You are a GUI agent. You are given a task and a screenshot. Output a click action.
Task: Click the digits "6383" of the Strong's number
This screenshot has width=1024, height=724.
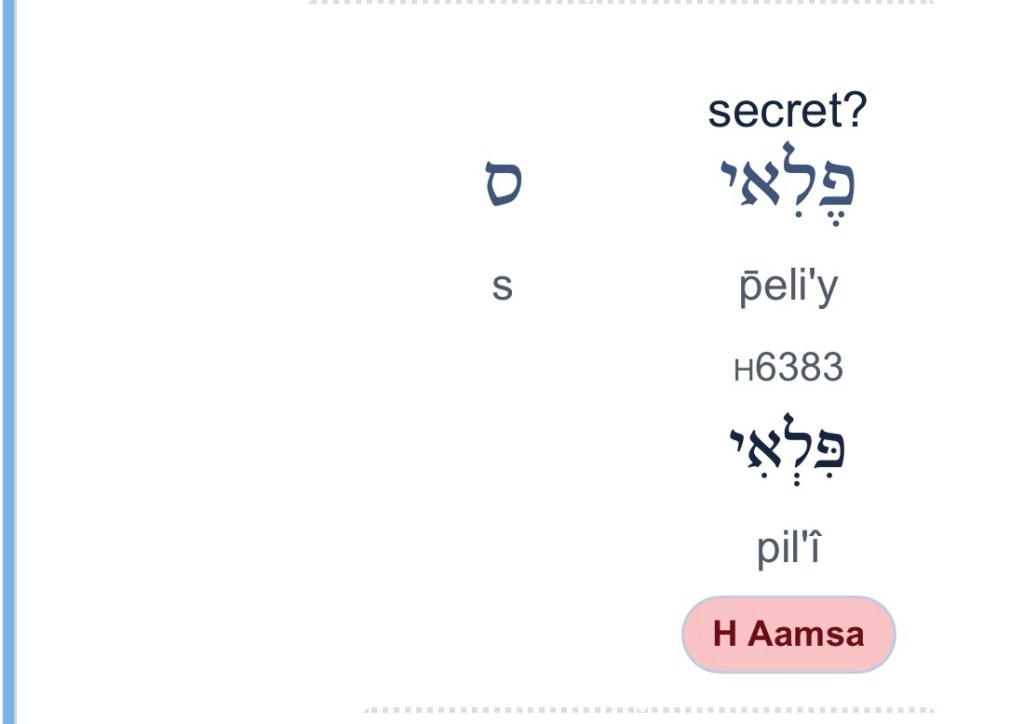[799, 368]
